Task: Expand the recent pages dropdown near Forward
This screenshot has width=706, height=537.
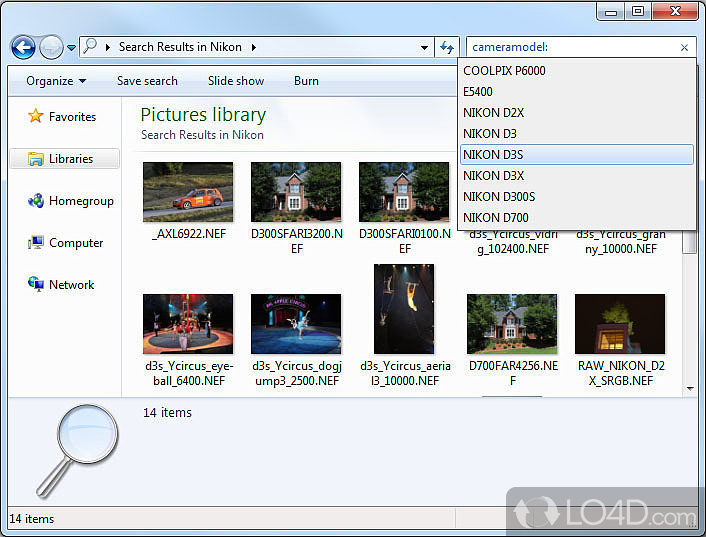Action: [70, 48]
